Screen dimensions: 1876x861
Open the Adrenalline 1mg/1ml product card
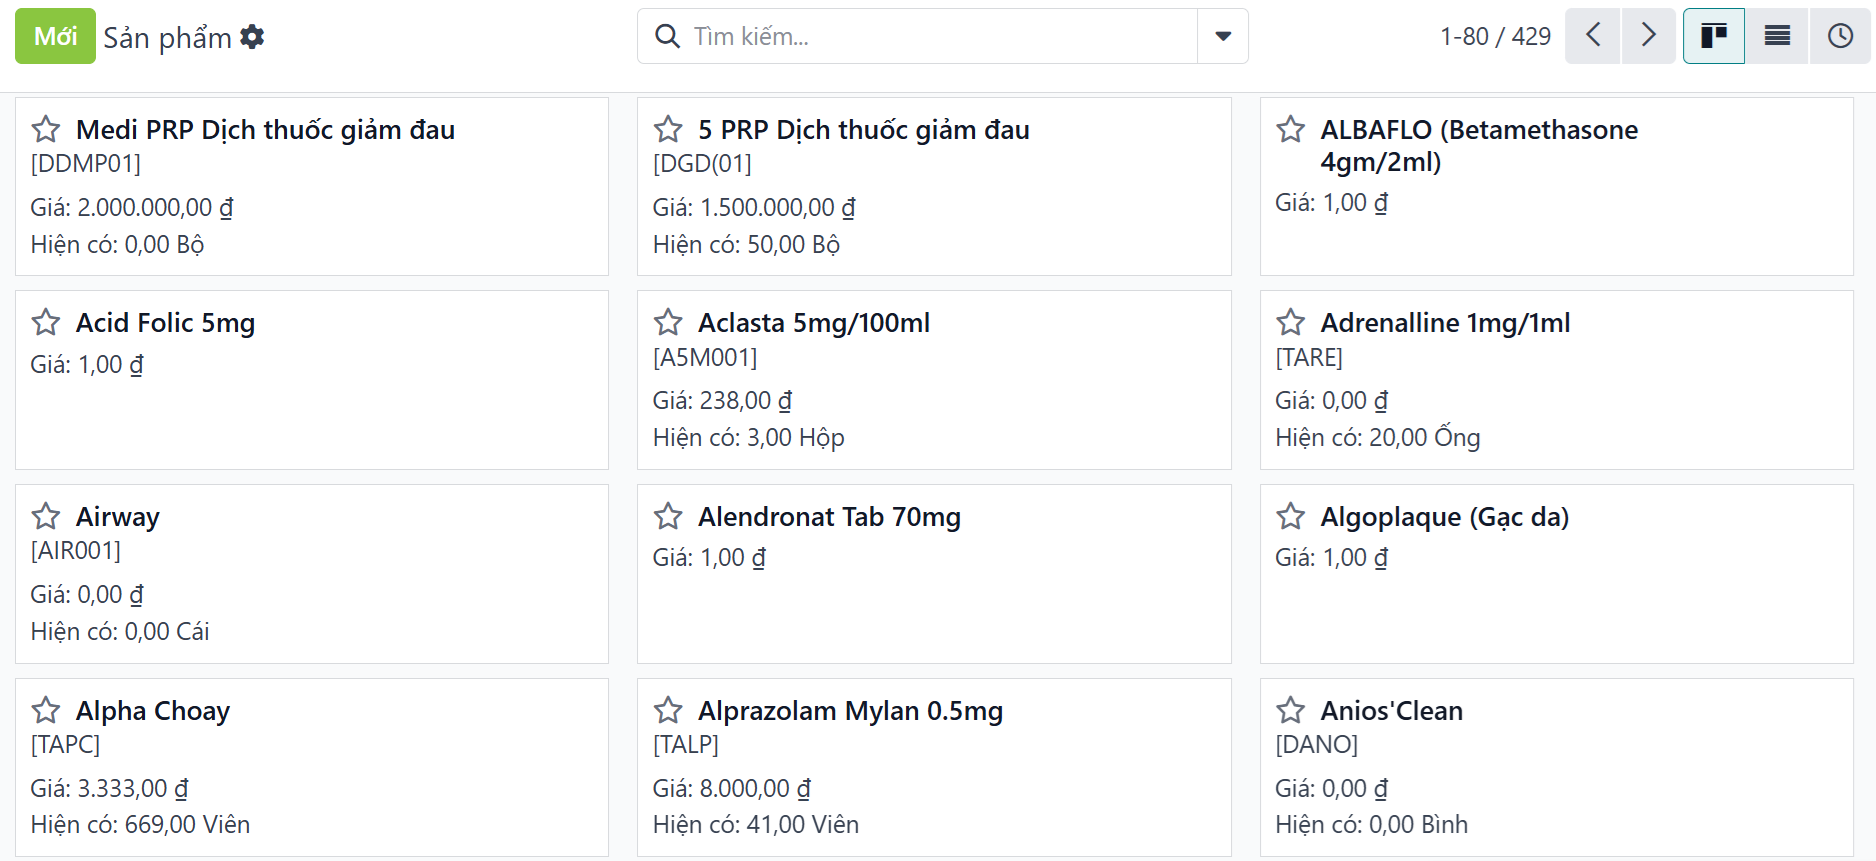point(1445,323)
